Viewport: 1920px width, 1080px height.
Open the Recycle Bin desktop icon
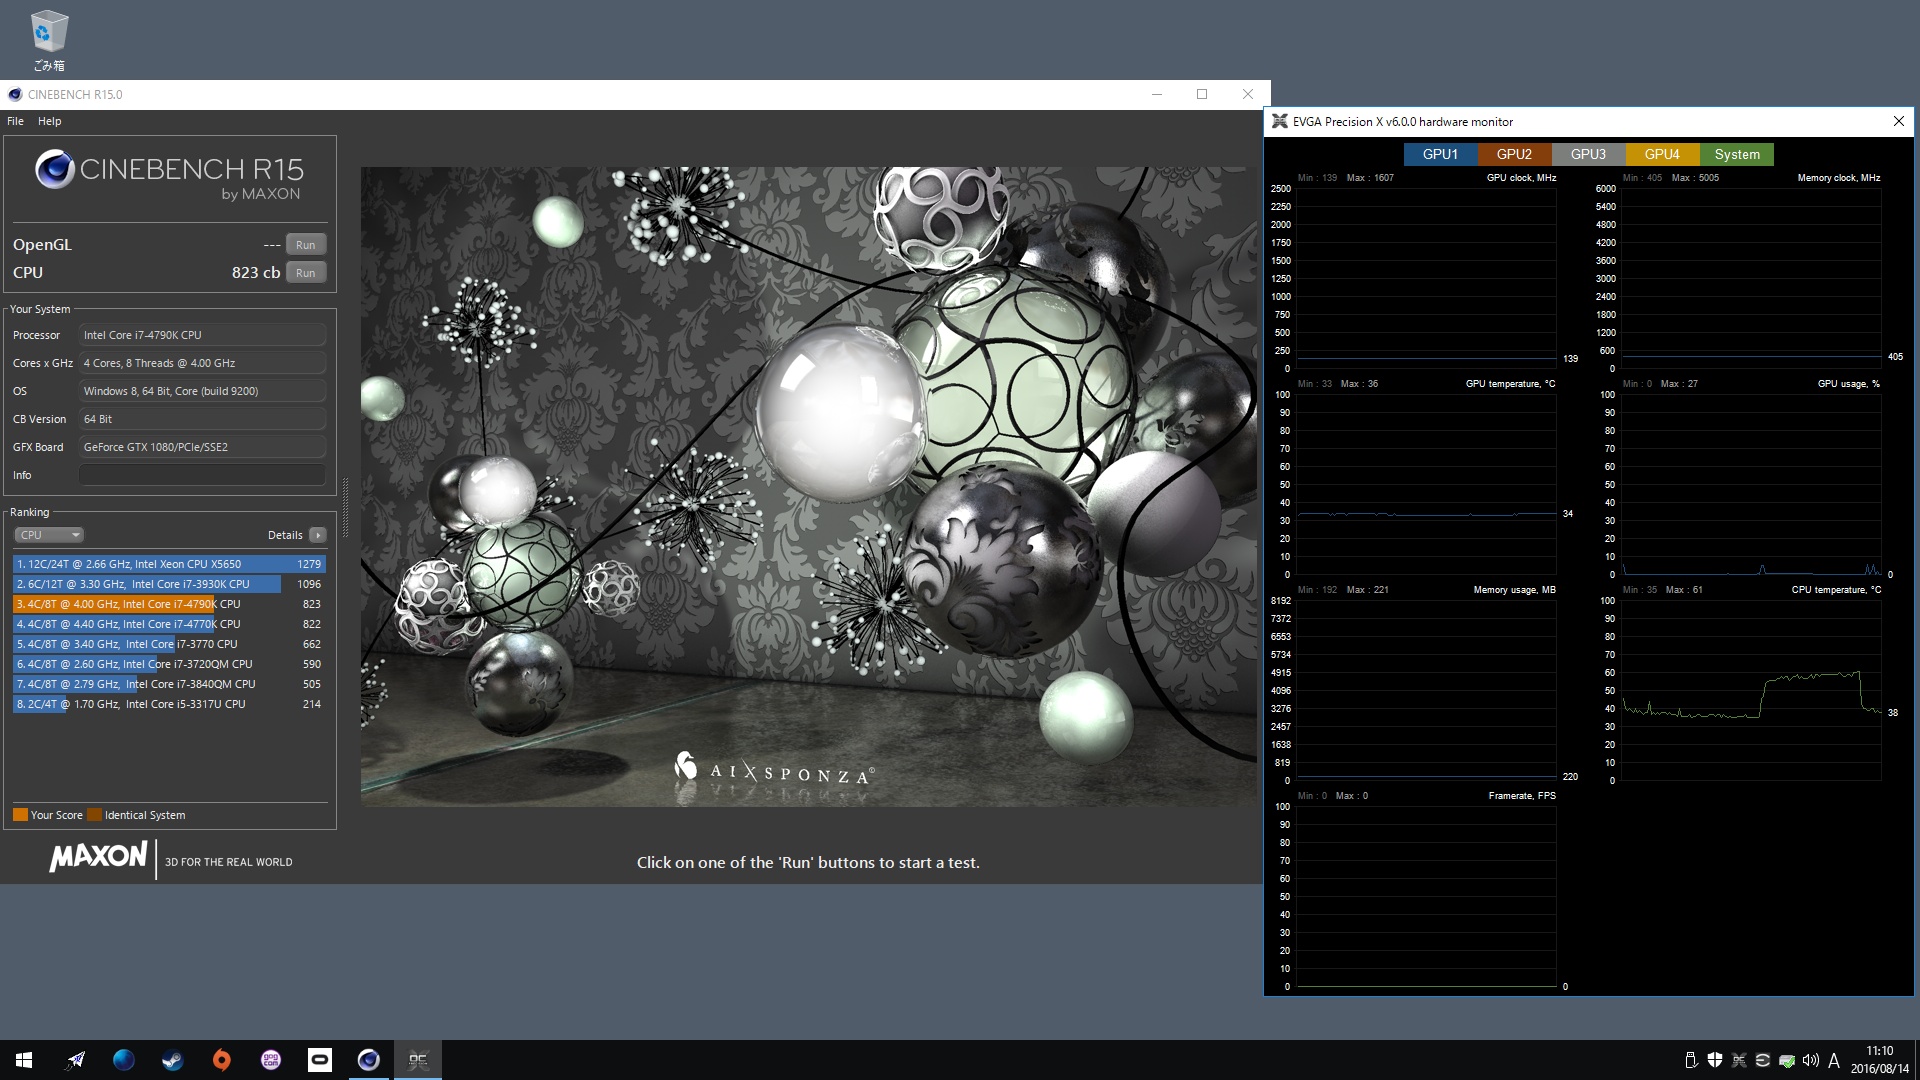coord(48,40)
